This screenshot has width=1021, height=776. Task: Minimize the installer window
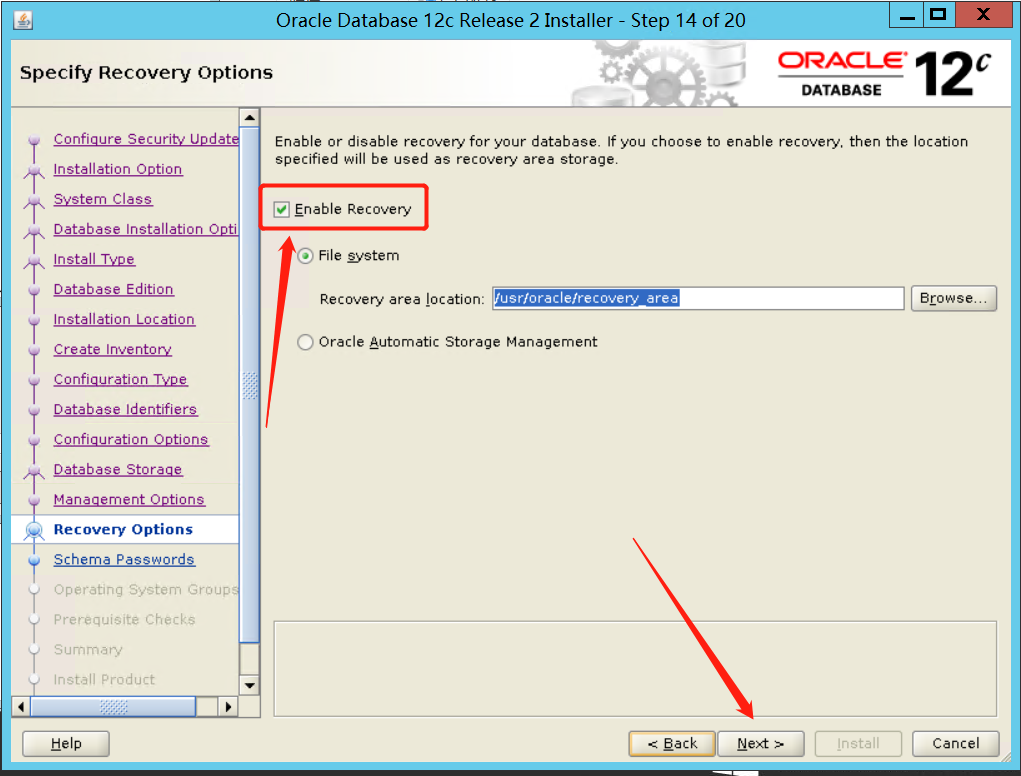pos(907,15)
